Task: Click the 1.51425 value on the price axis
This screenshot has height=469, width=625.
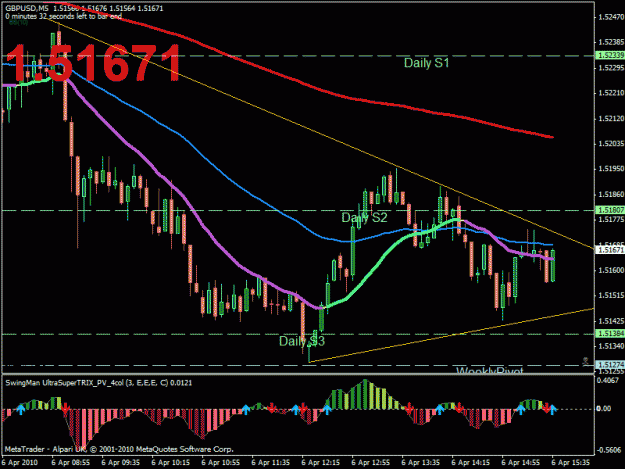Action: [x=611, y=321]
